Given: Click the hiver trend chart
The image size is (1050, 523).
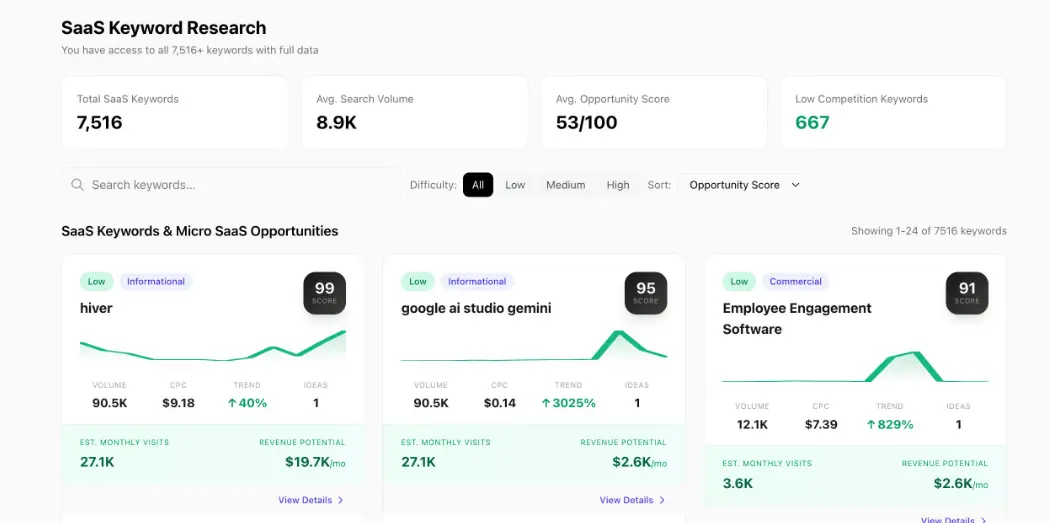Looking at the screenshot, I should pyautogui.click(x=213, y=347).
